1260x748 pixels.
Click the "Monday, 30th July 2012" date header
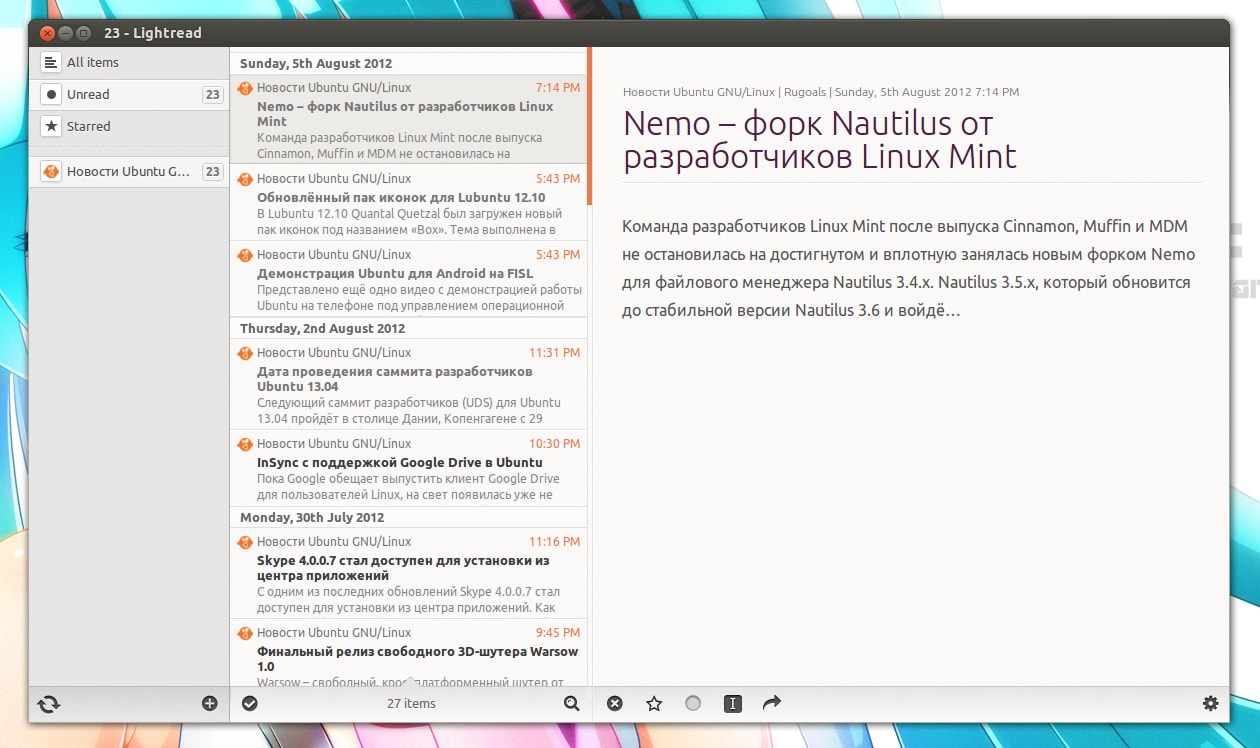click(x=408, y=517)
